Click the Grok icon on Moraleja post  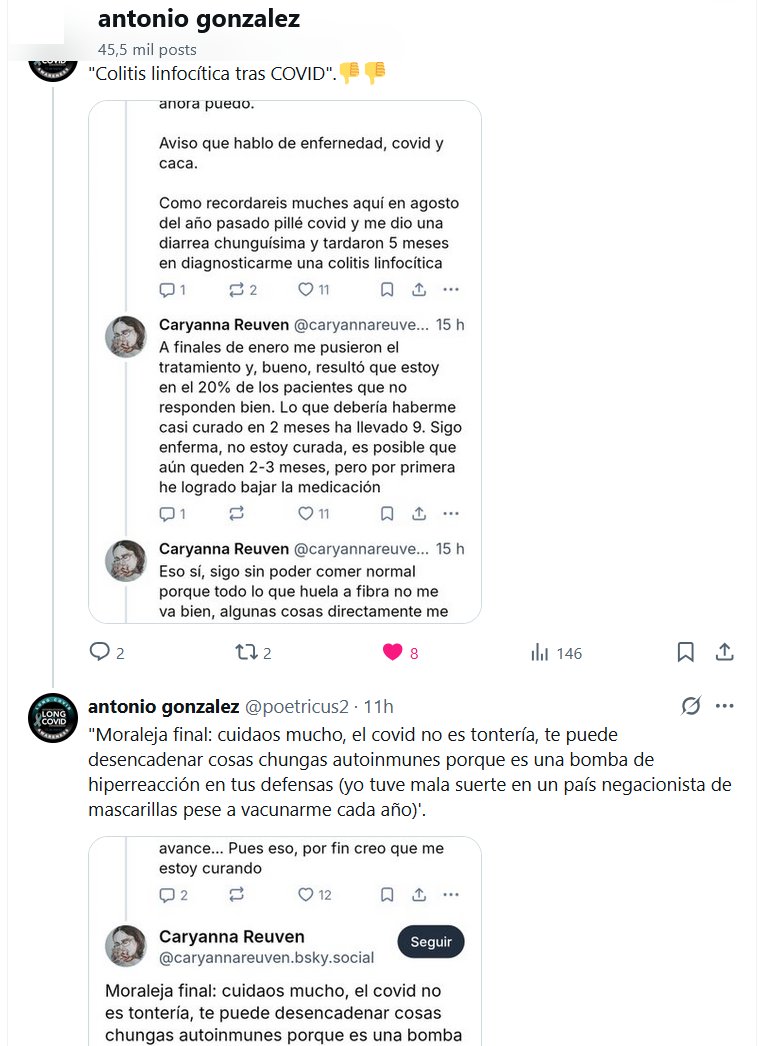click(x=691, y=706)
